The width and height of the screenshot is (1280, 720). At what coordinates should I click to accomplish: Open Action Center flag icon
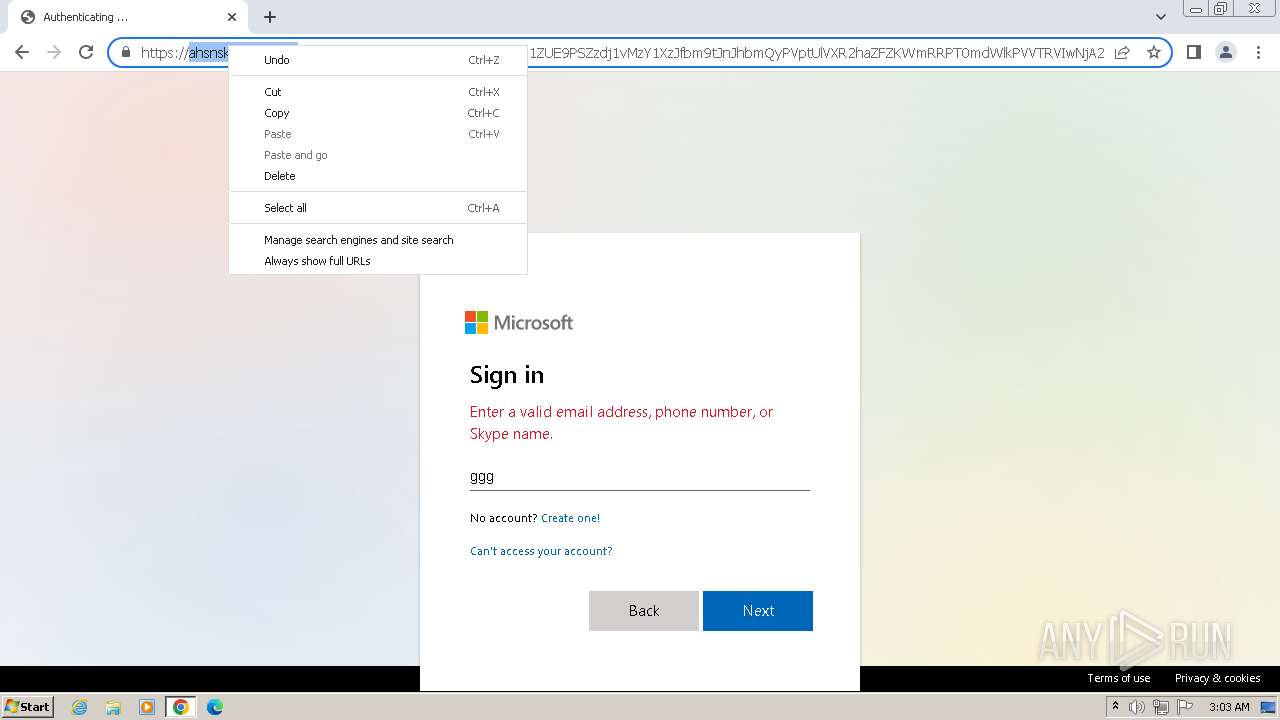[x=1183, y=707]
